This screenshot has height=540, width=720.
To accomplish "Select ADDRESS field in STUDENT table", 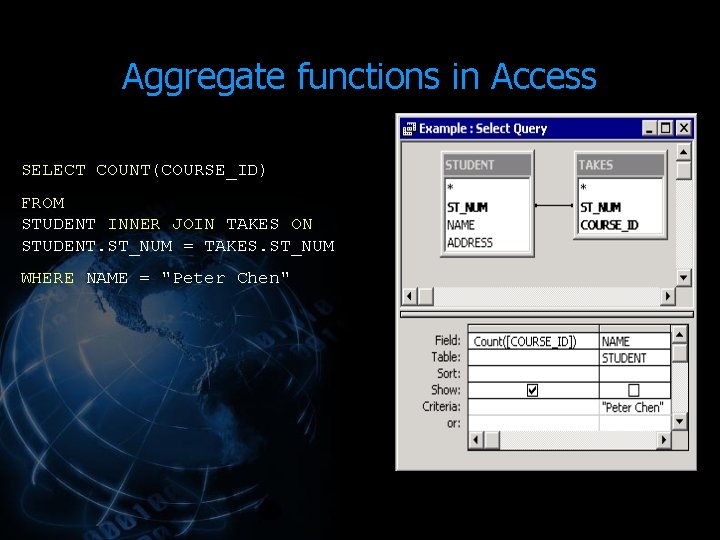I will tap(470, 242).
